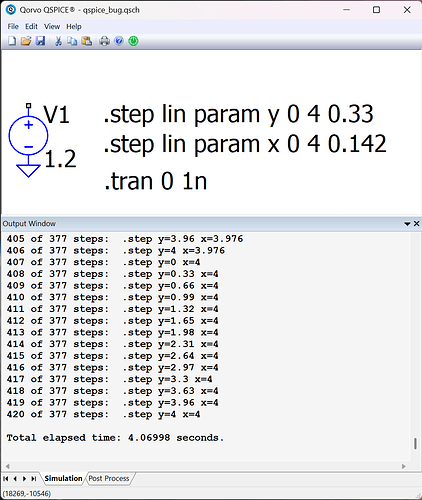Paste using the clipboard icon
Viewport: 422px width, 500px height.
pyautogui.click(x=87, y=41)
